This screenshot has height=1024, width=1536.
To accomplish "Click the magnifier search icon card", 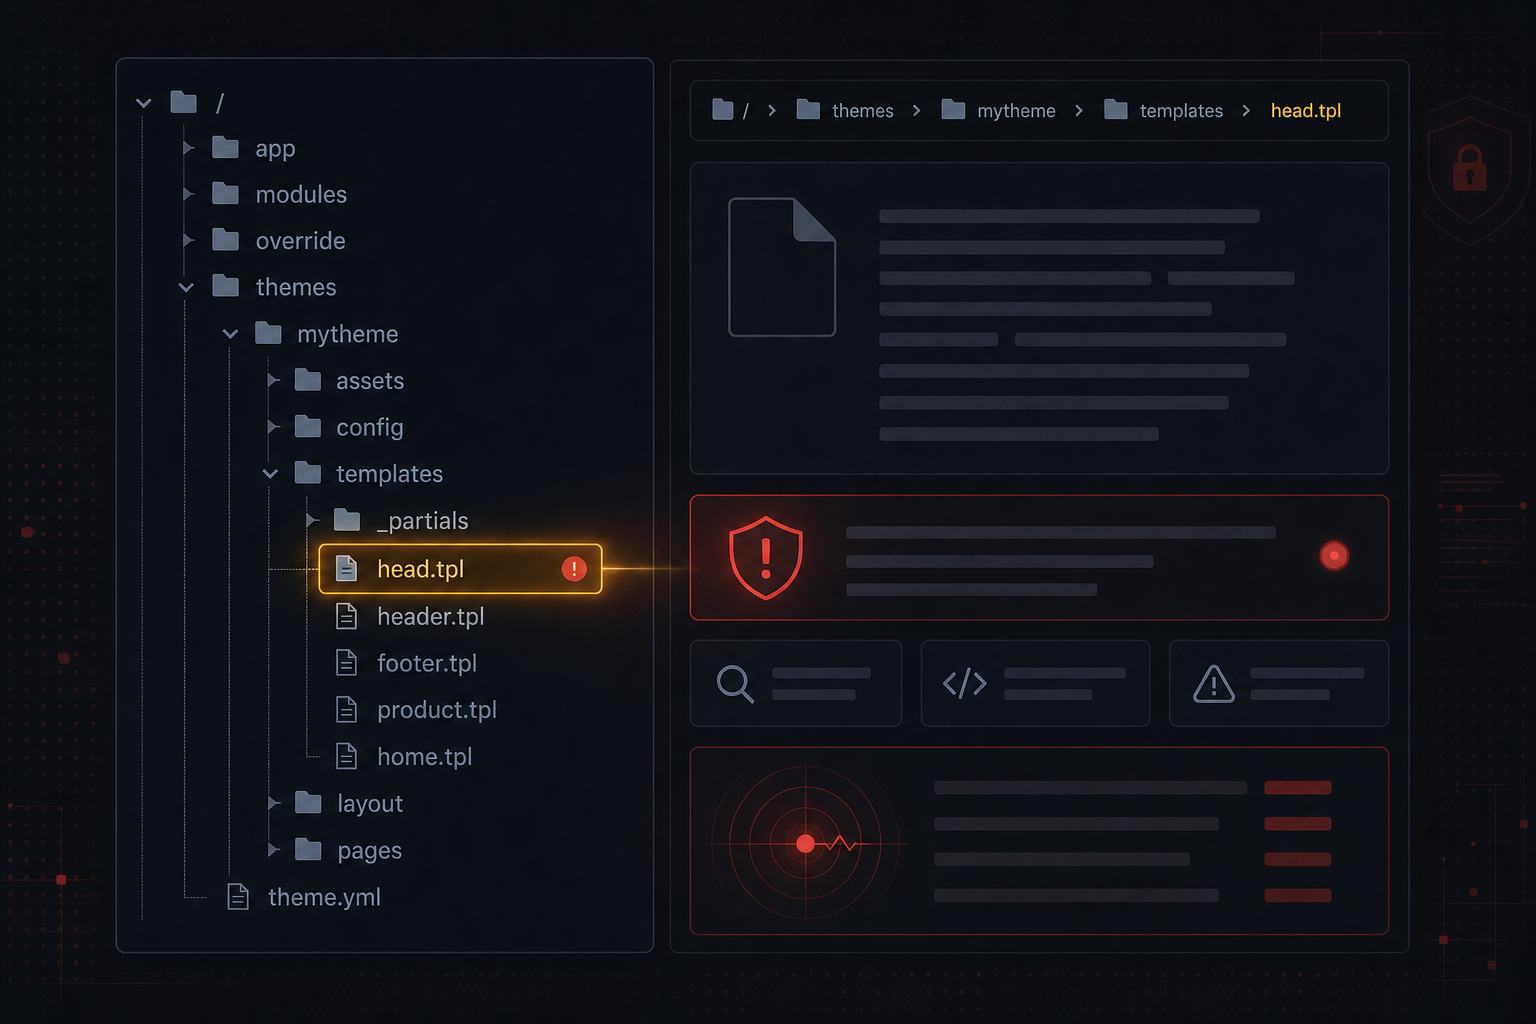I will [x=735, y=684].
